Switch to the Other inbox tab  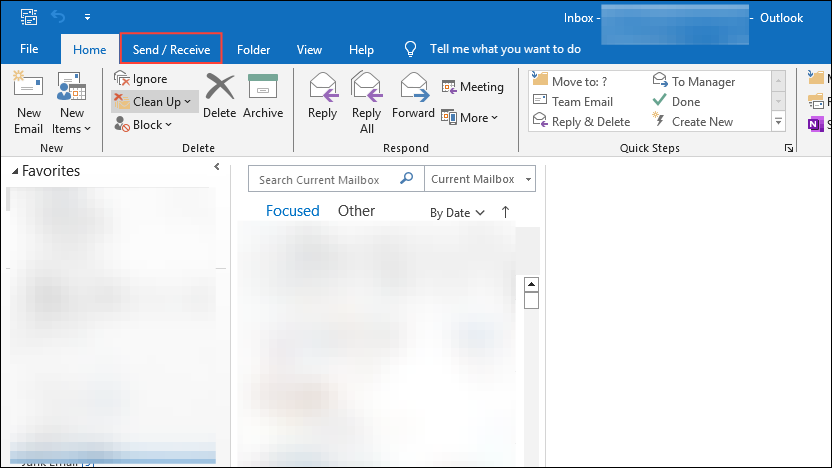[x=356, y=211]
